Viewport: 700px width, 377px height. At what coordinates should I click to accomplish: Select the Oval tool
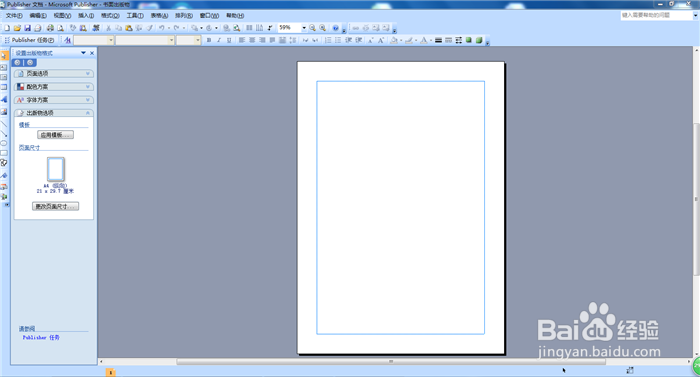click(x=4, y=143)
